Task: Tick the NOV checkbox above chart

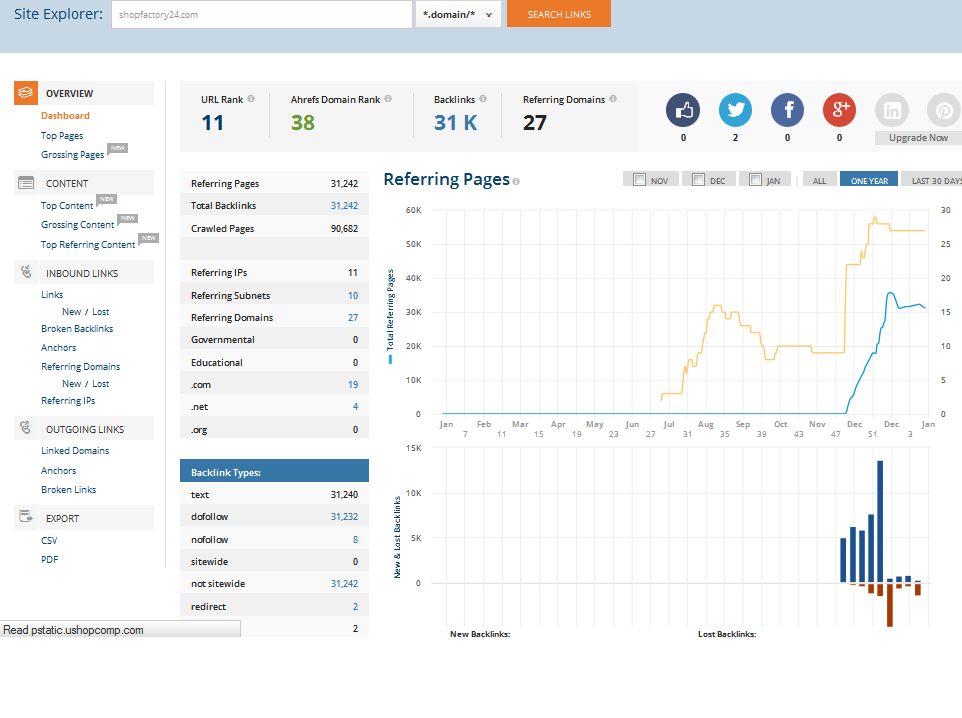Action: coord(639,180)
